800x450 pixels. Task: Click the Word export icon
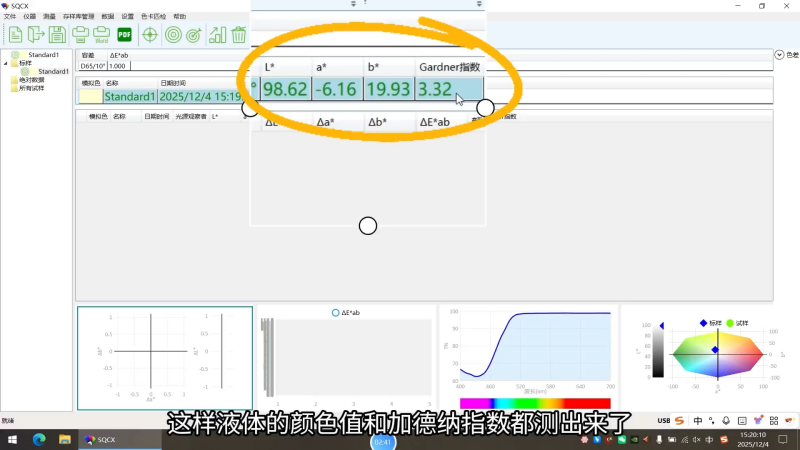point(102,35)
